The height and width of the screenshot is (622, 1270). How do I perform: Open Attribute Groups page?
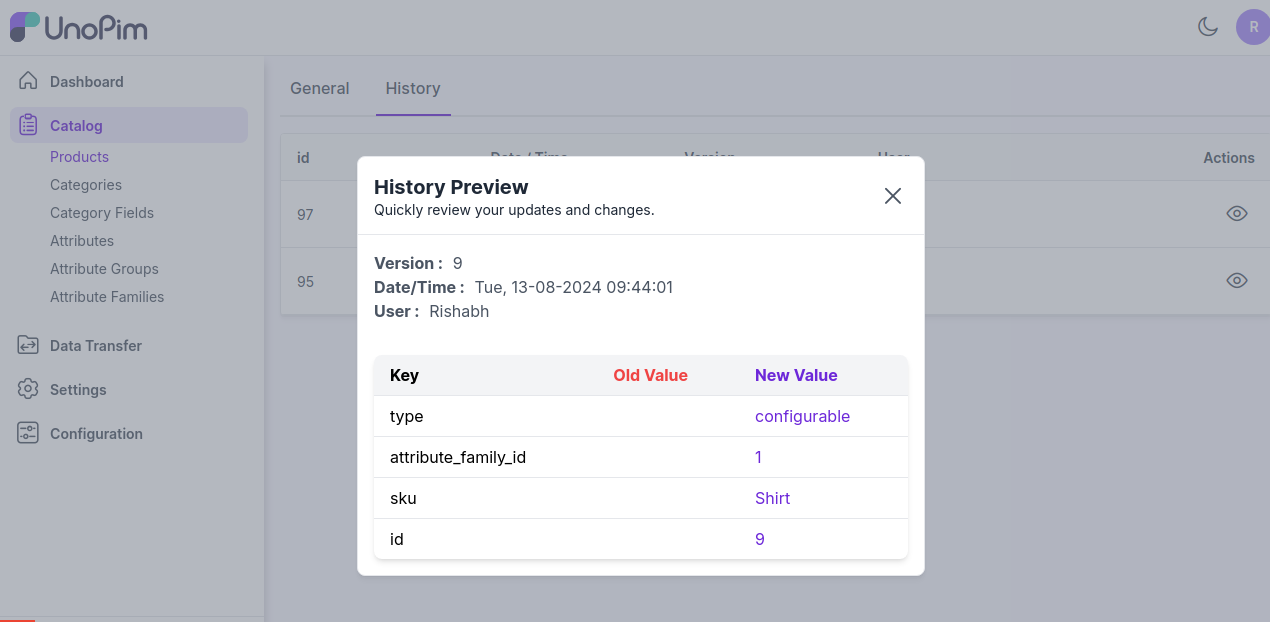point(104,269)
